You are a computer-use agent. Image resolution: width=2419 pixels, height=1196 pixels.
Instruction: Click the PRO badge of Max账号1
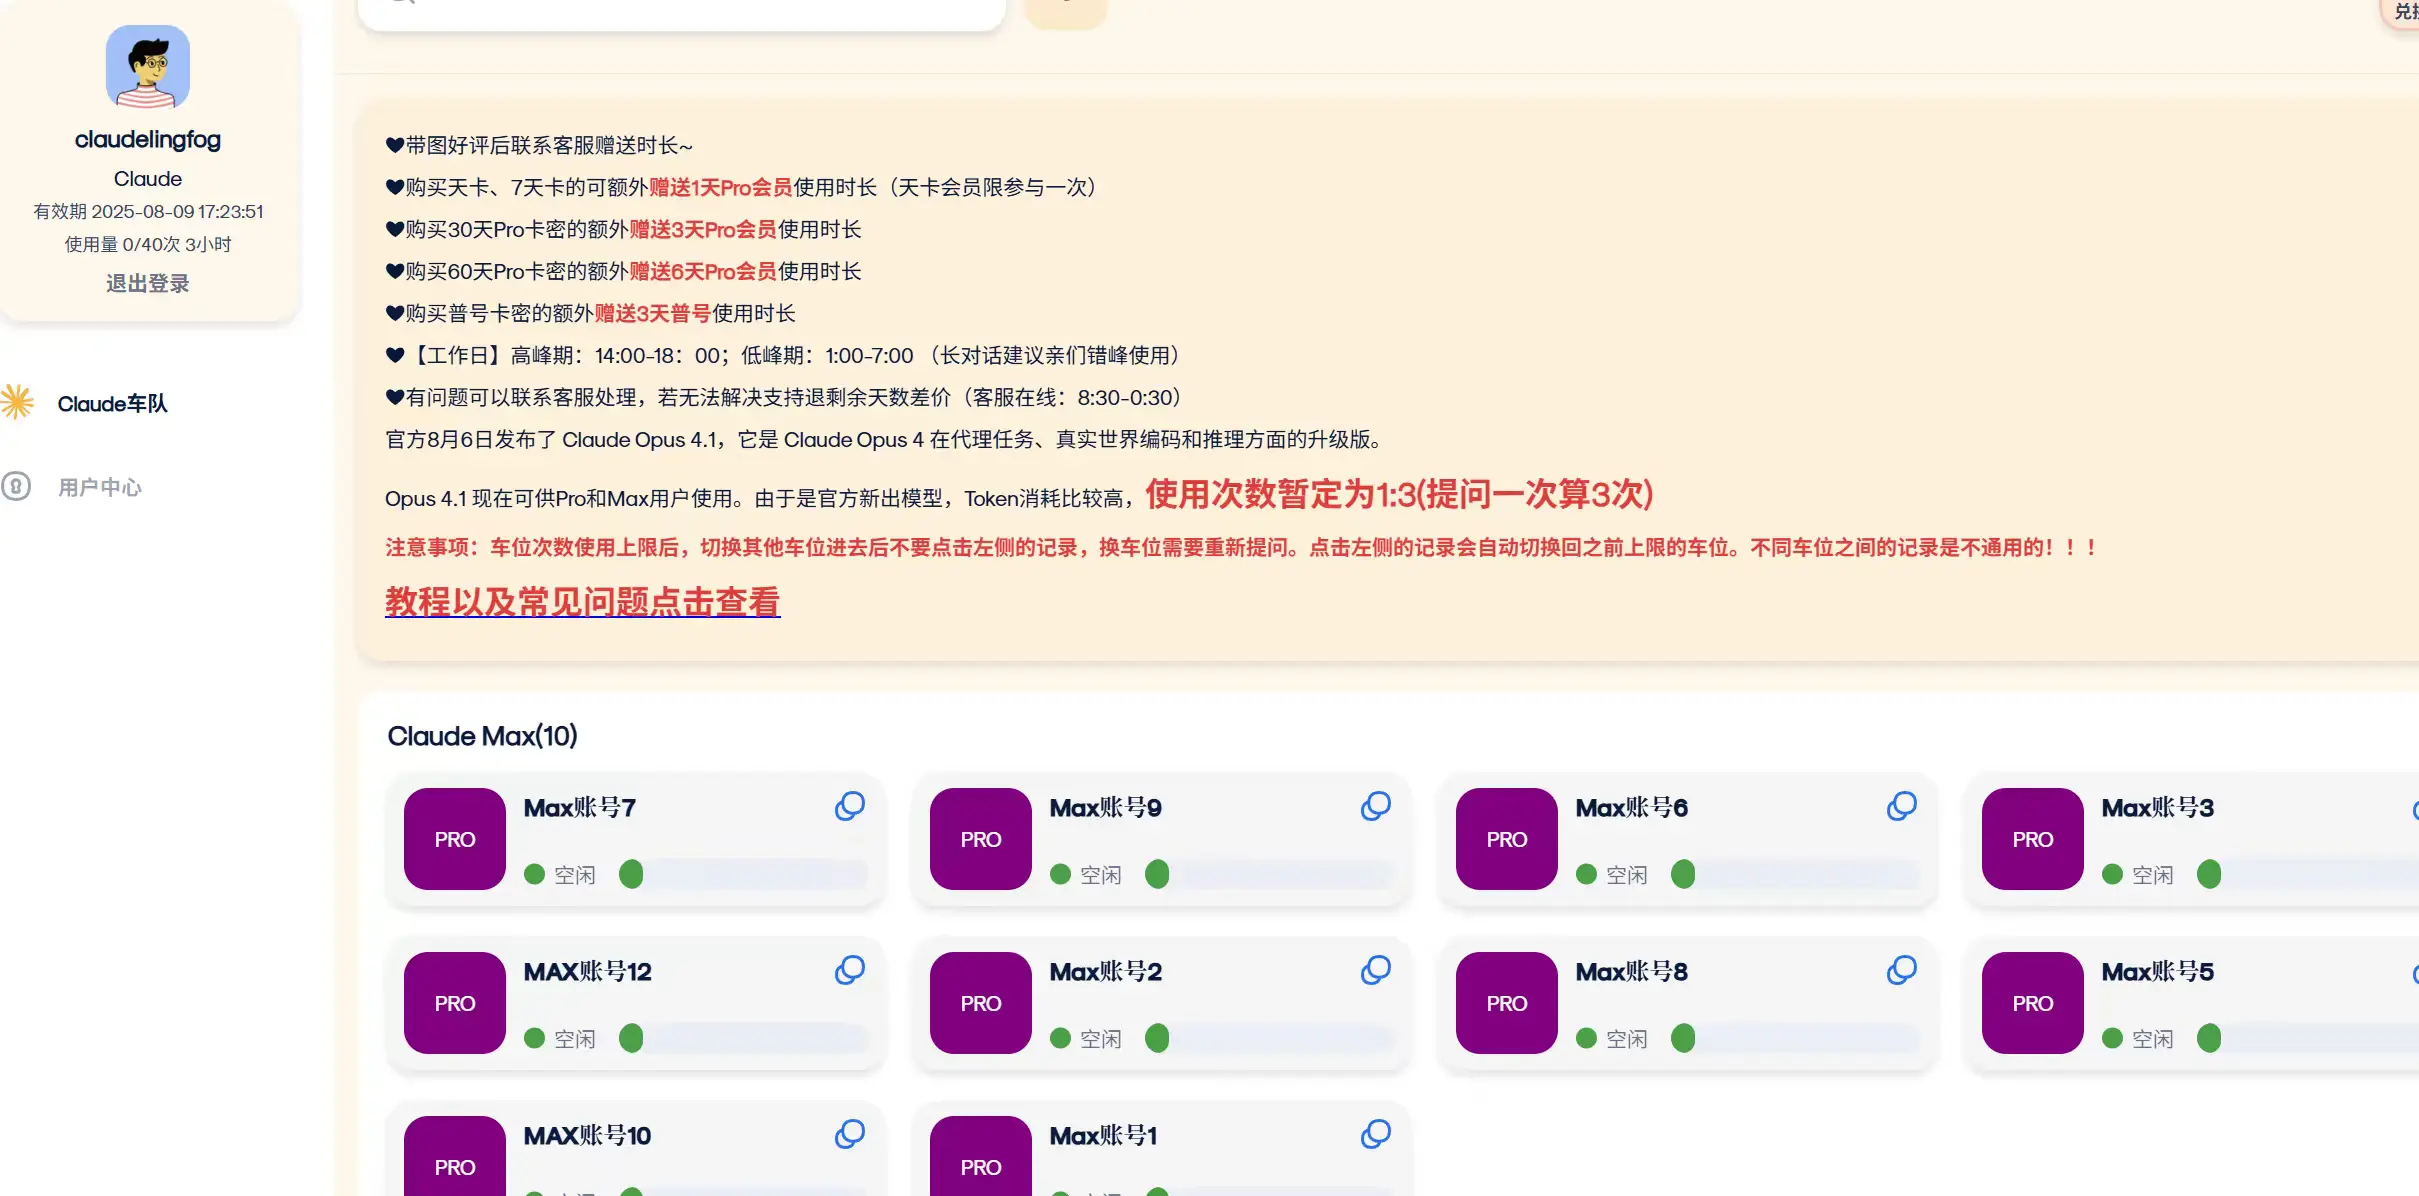981,1156
